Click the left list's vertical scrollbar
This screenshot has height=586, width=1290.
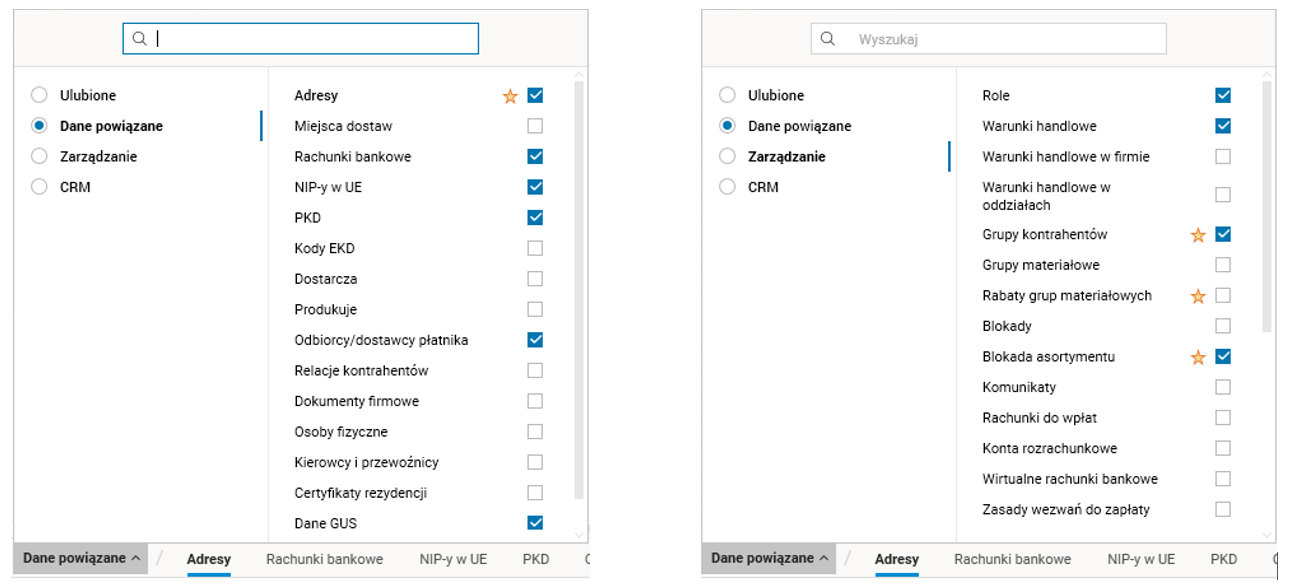(x=579, y=290)
